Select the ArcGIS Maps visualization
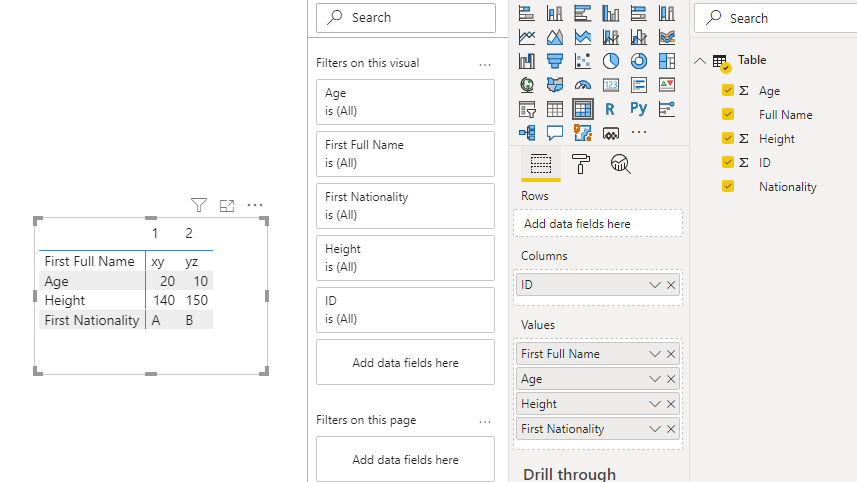Image resolution: width=857 pixels, height=482 pixels. coord(583,133)
